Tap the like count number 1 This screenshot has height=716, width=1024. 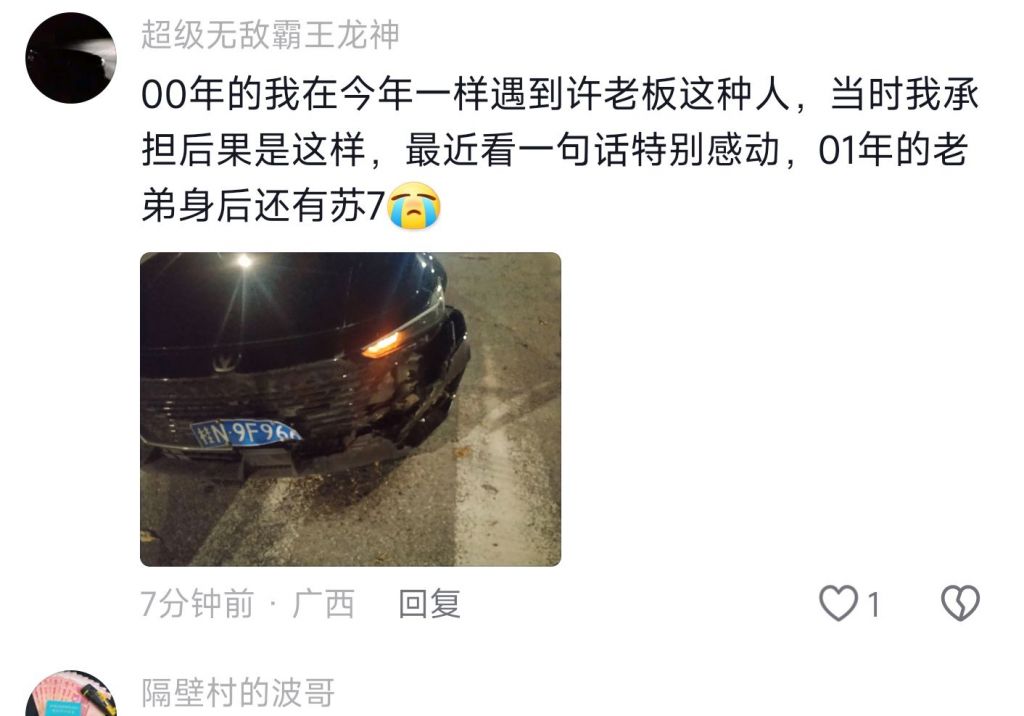pyautogui.click(x=873, y=604)
